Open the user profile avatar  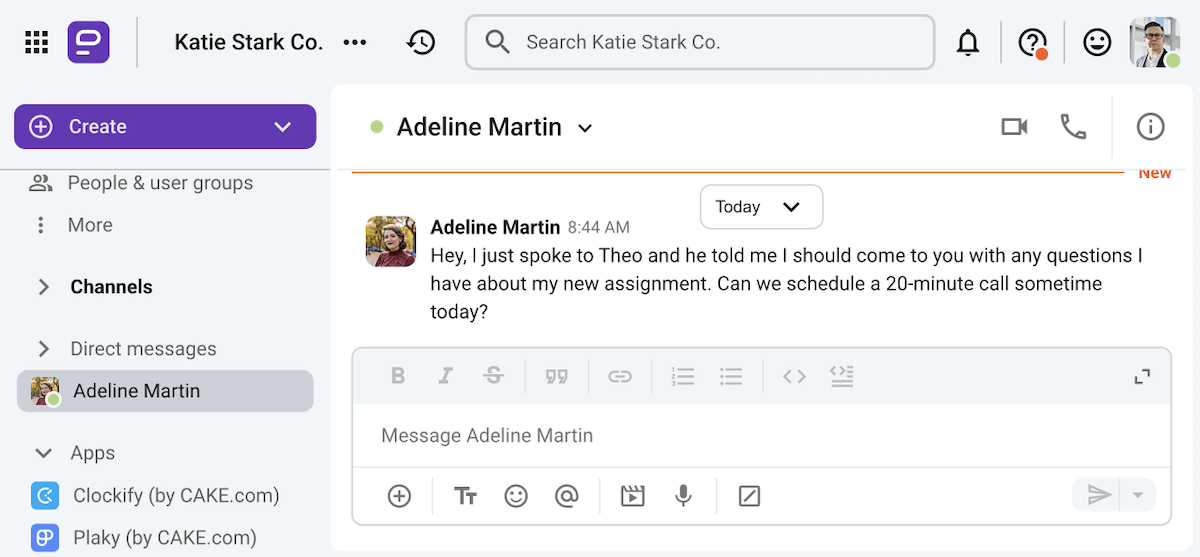(x=1155, y=42)
